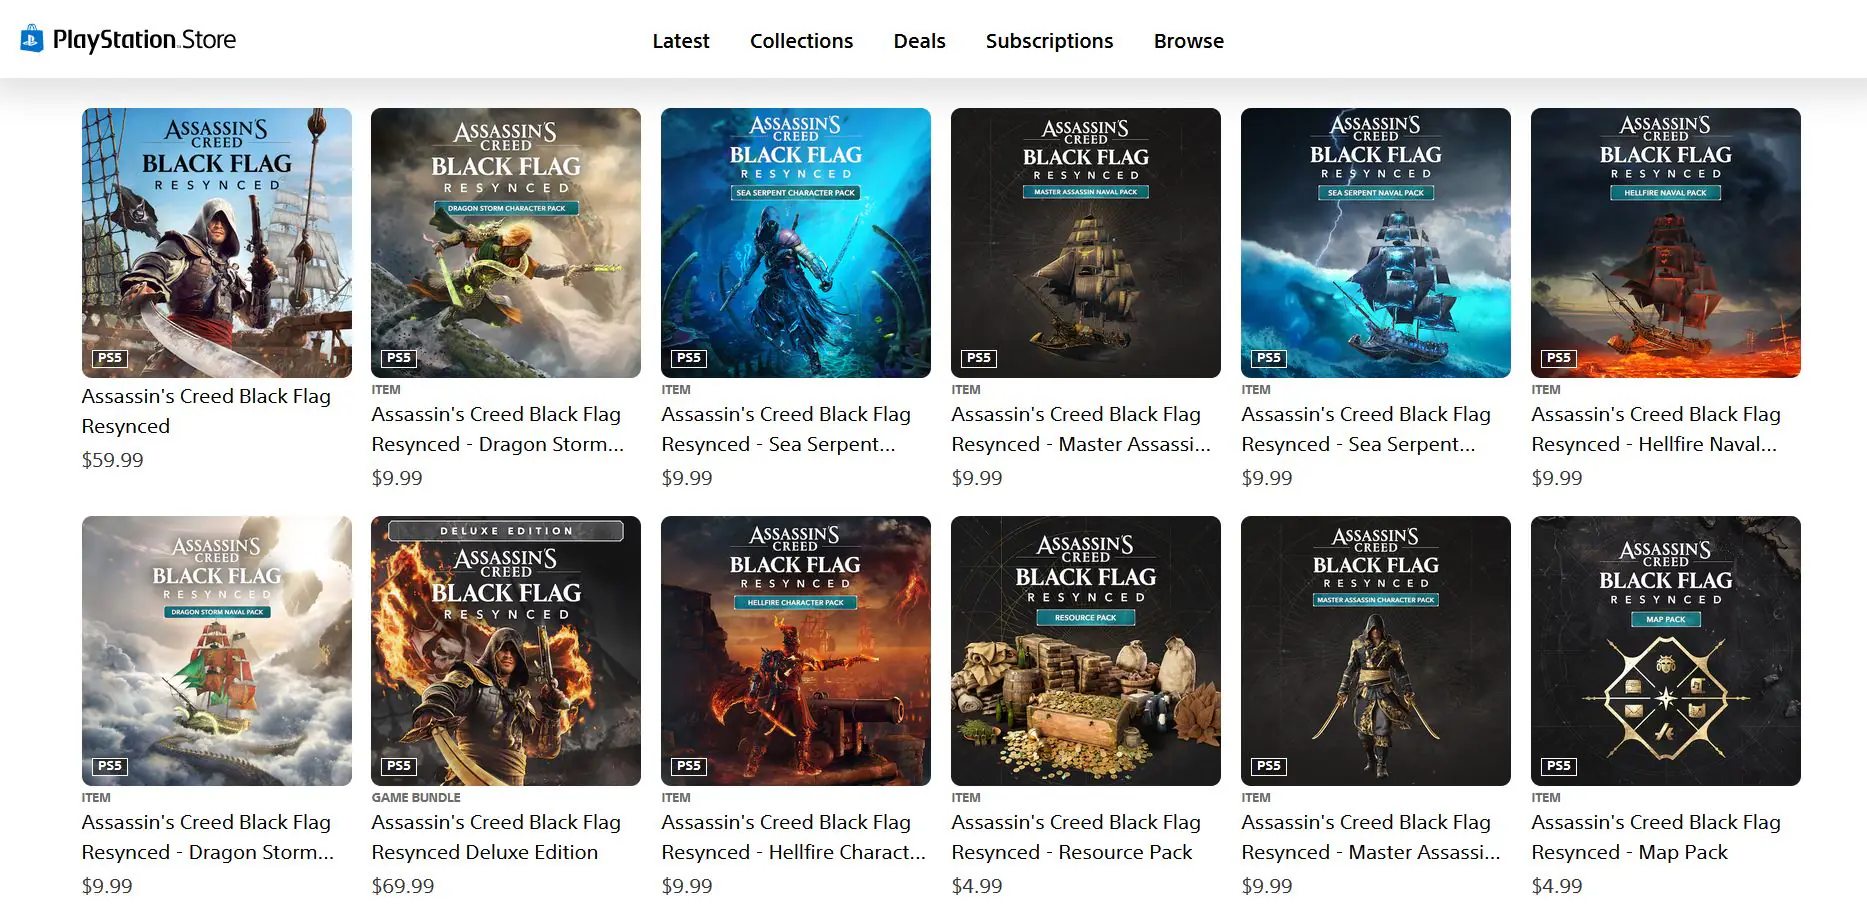Click the title Assassin's Creed Black Flag Resynced $59.99
The image size is (1867, 918).
[206, 411]
